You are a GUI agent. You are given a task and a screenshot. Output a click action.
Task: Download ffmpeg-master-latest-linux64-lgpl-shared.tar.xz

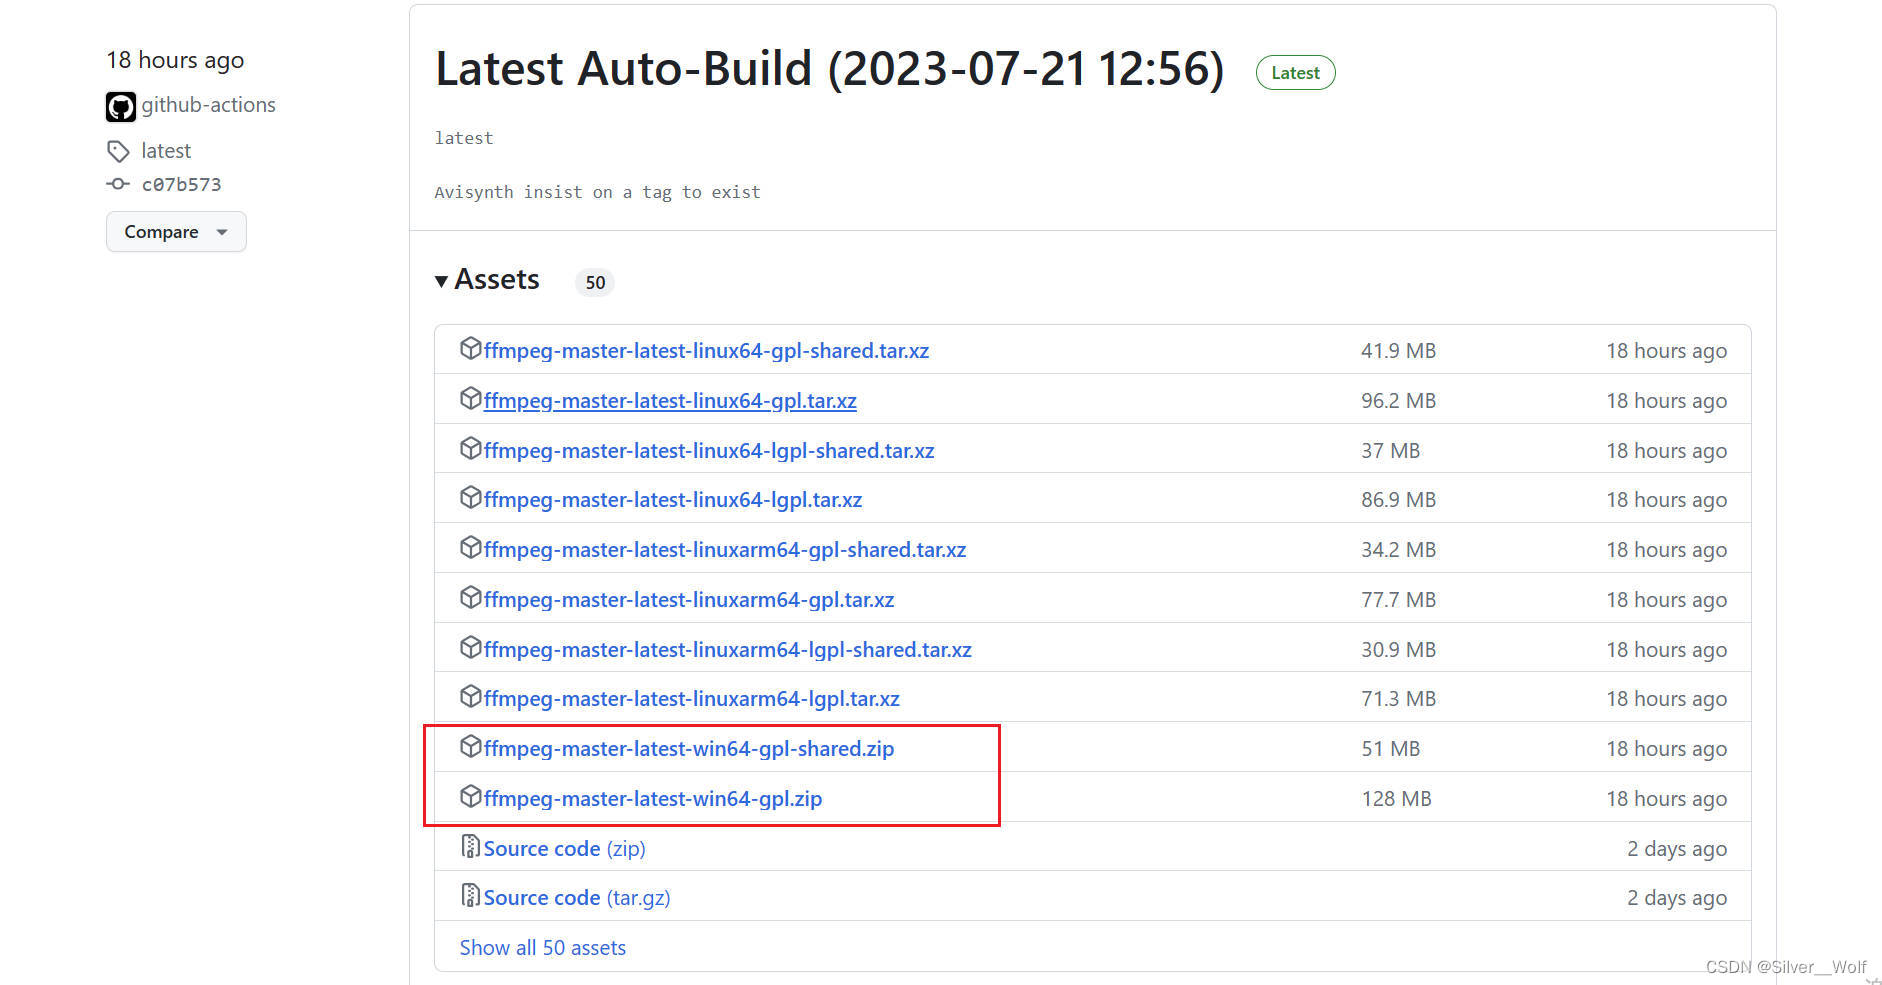(x=709, y=451)
